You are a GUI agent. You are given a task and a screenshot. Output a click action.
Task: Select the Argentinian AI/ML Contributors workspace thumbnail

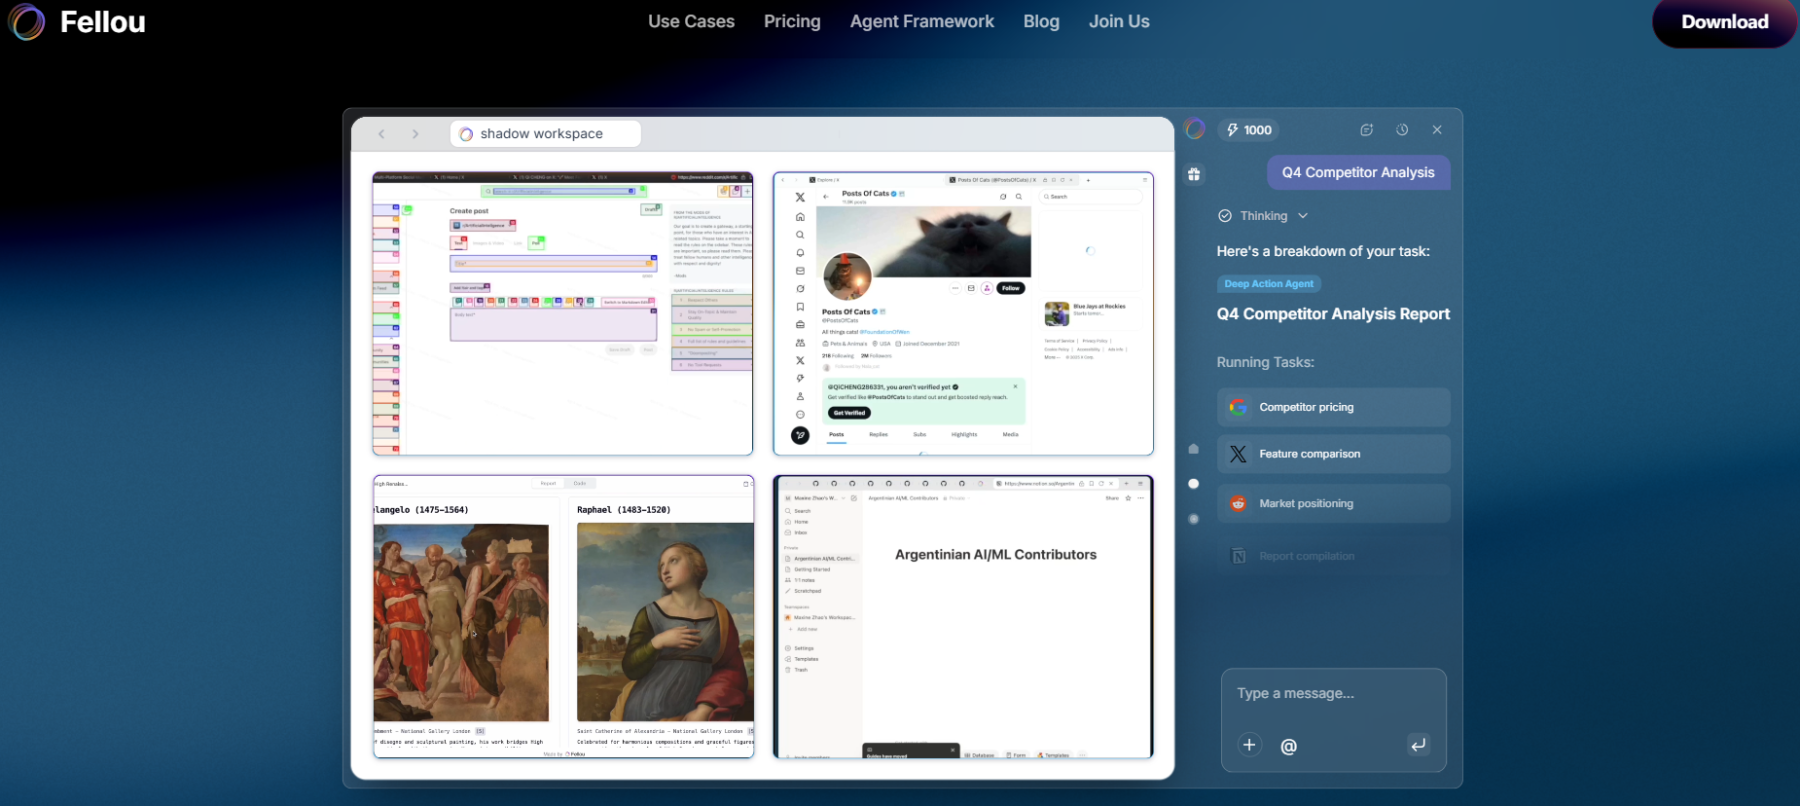click(962, 616)
